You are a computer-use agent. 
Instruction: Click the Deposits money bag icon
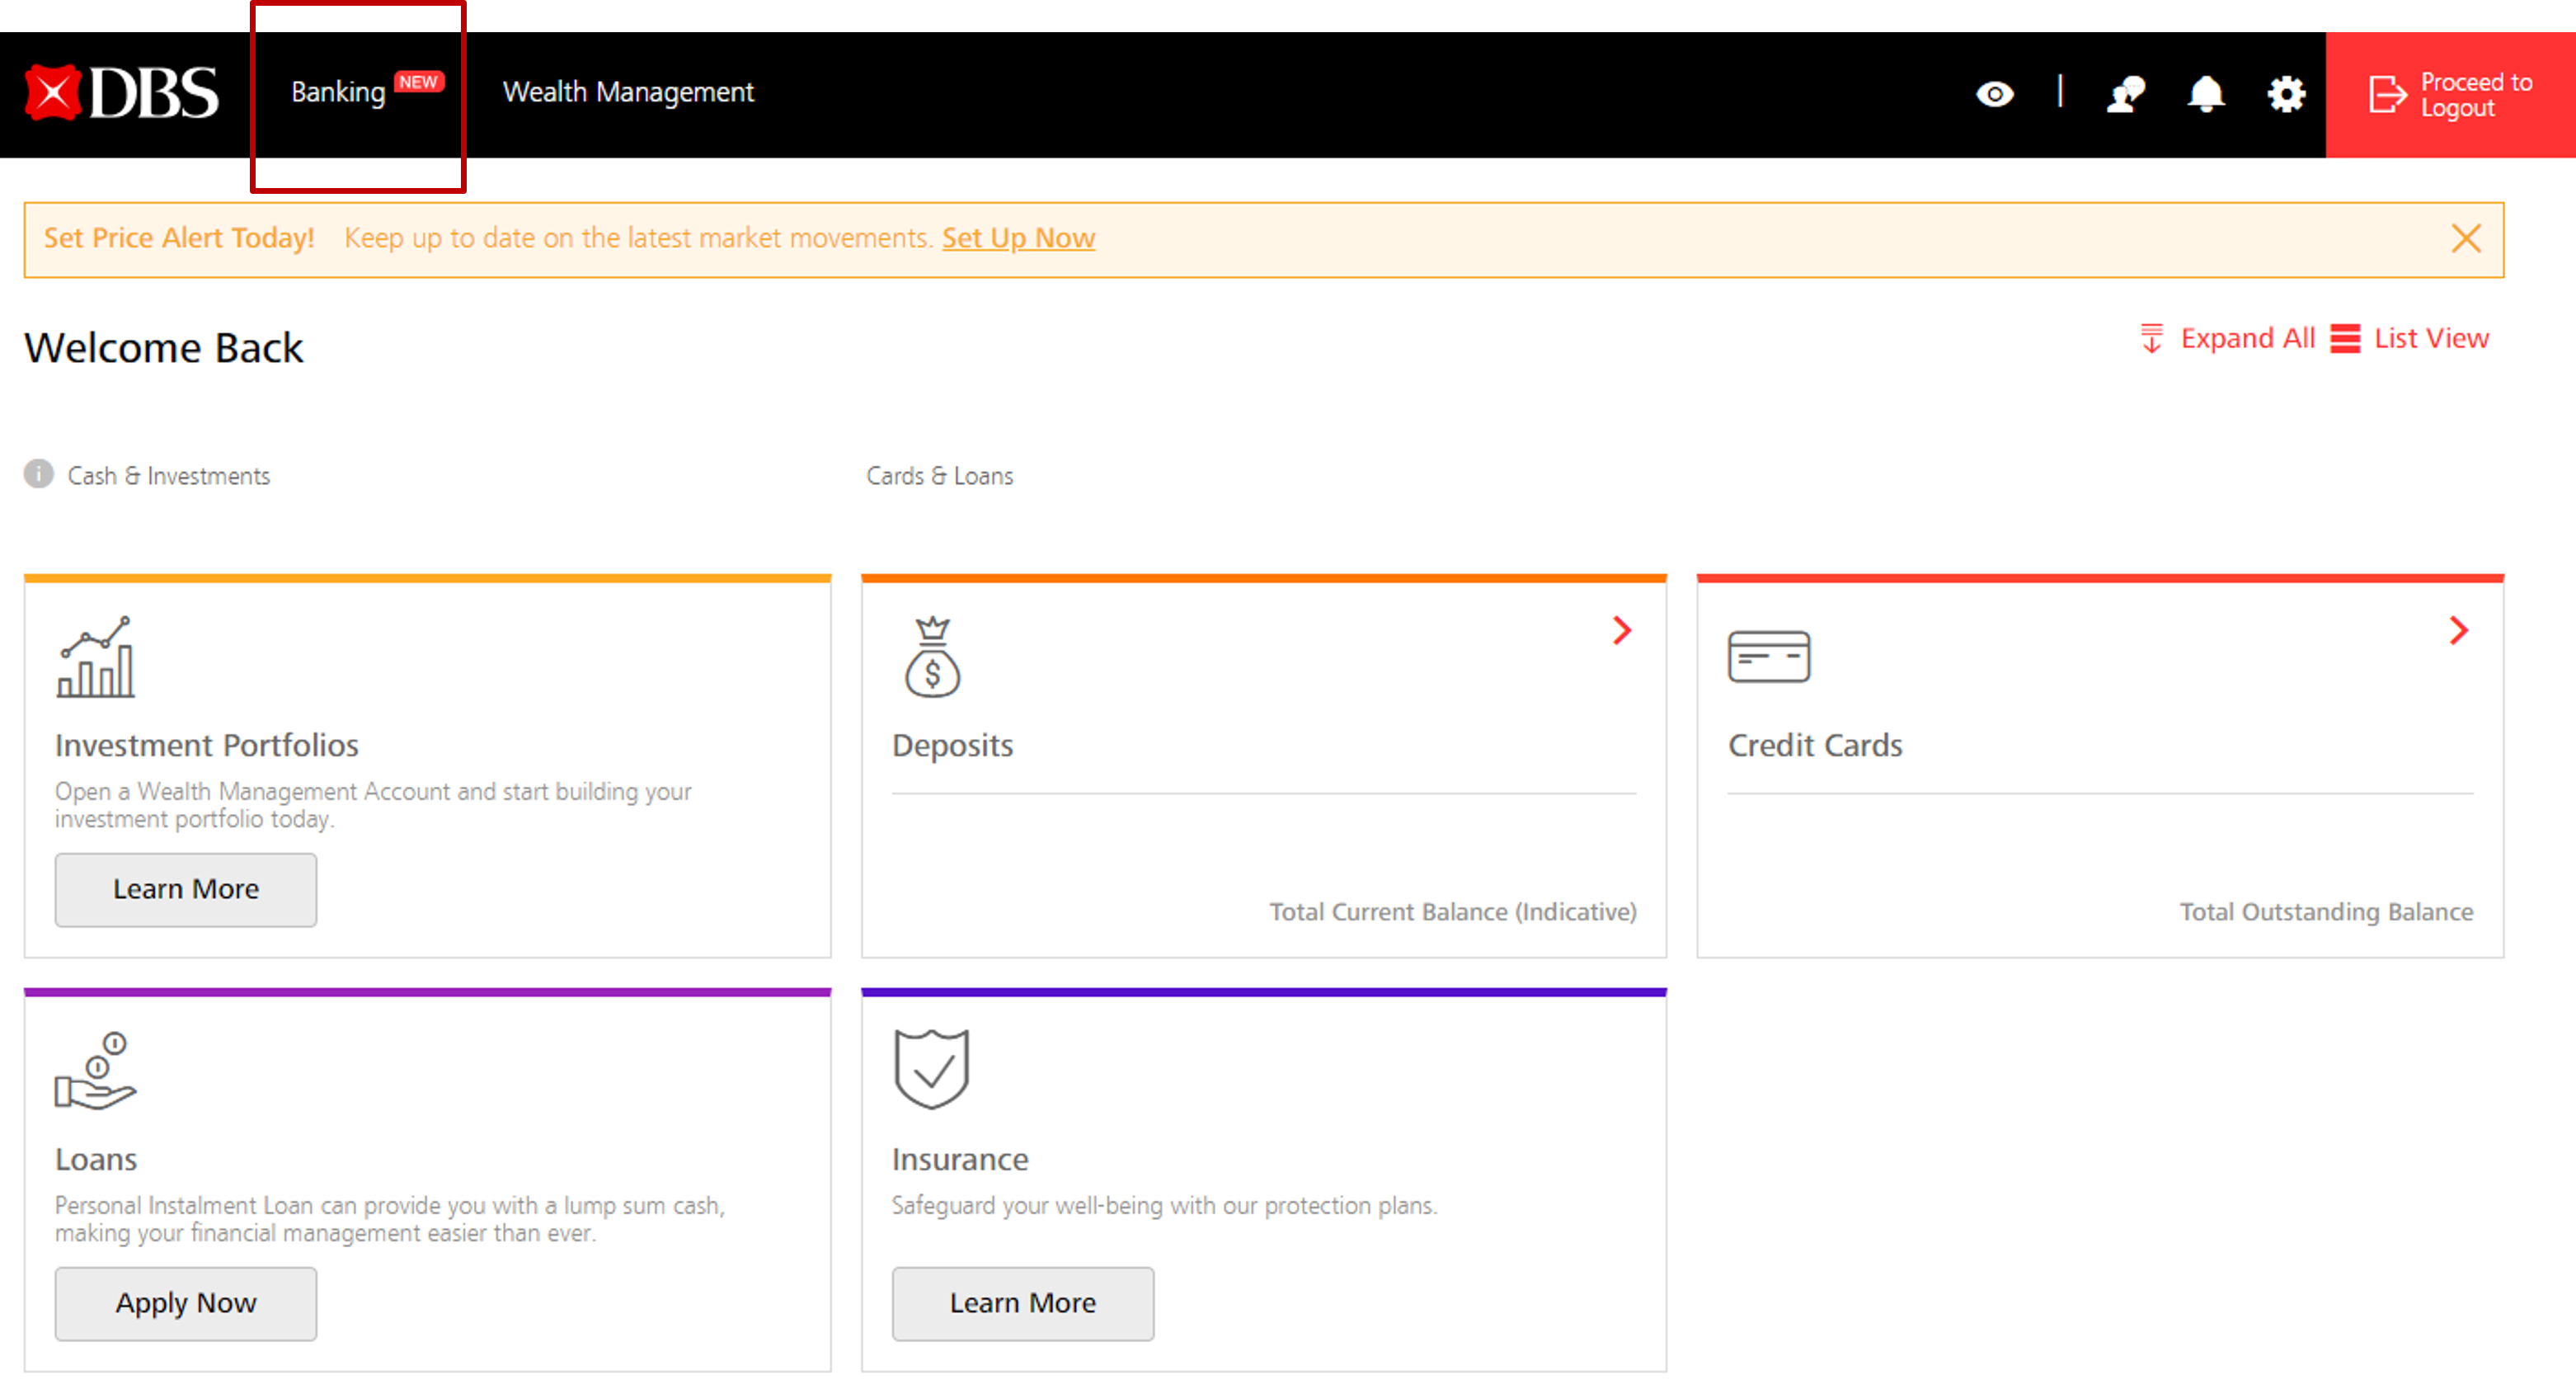click(932, 657)
